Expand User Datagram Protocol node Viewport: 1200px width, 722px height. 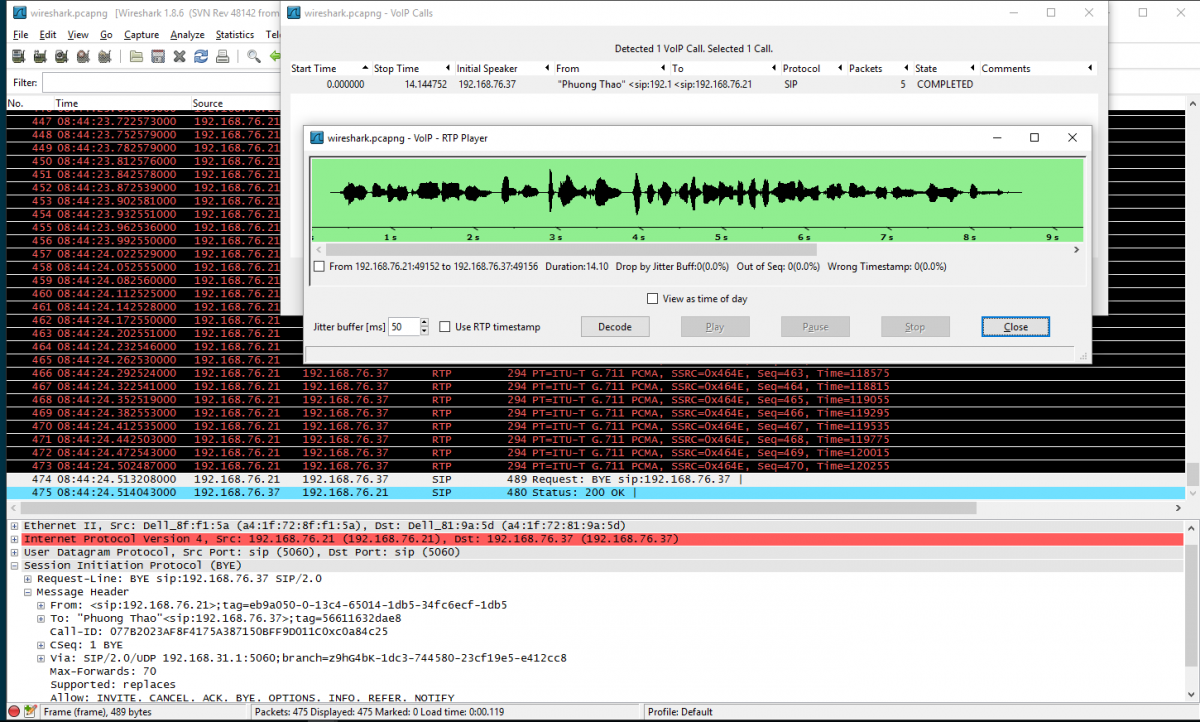14,552
